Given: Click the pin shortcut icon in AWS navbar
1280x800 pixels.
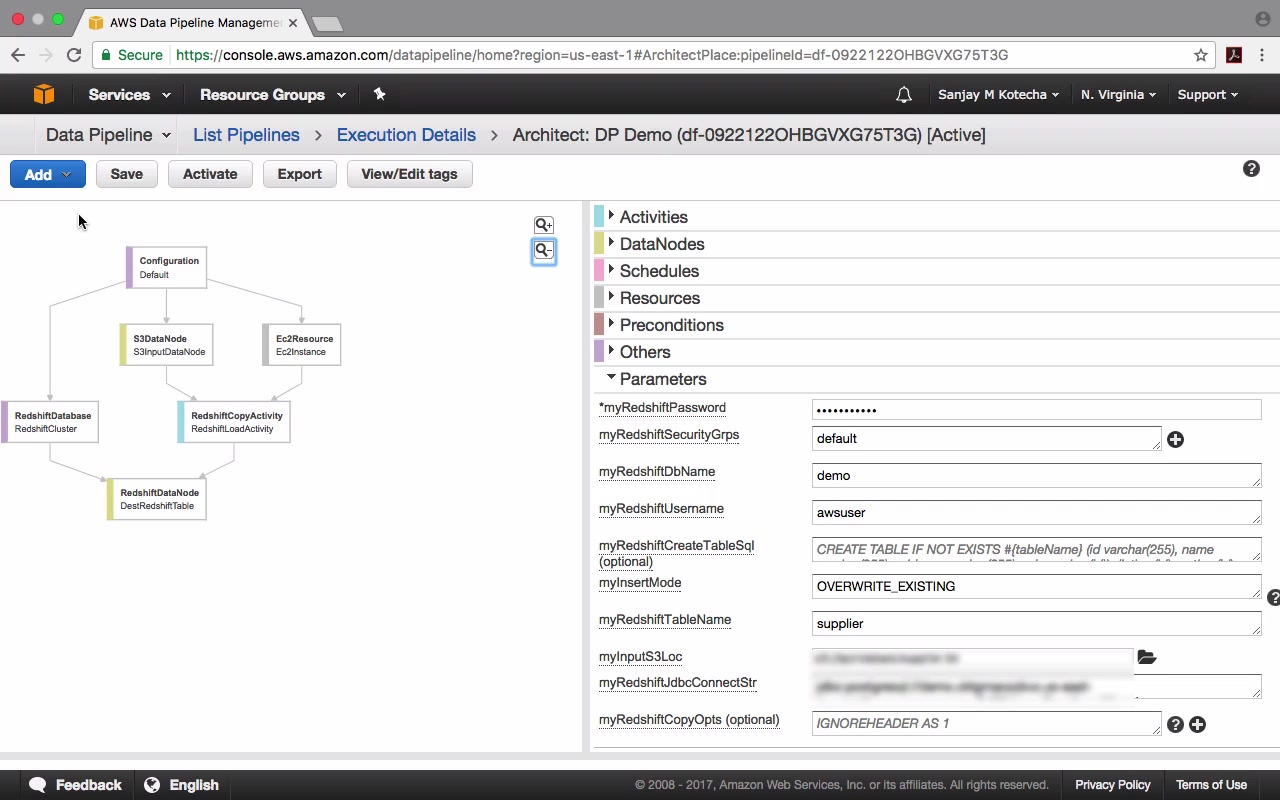Looking at the screenshot, I should tap(379, 94).
